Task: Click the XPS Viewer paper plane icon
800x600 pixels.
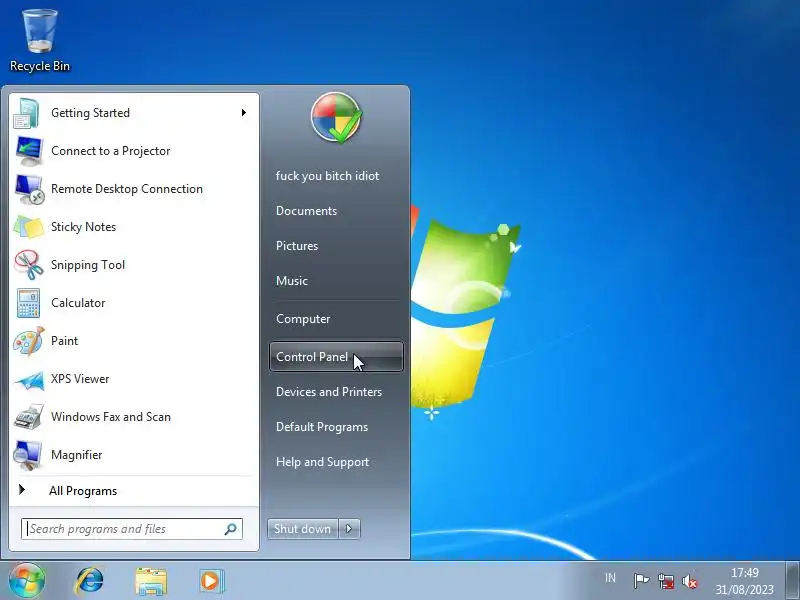Action: tap(29, 380)
